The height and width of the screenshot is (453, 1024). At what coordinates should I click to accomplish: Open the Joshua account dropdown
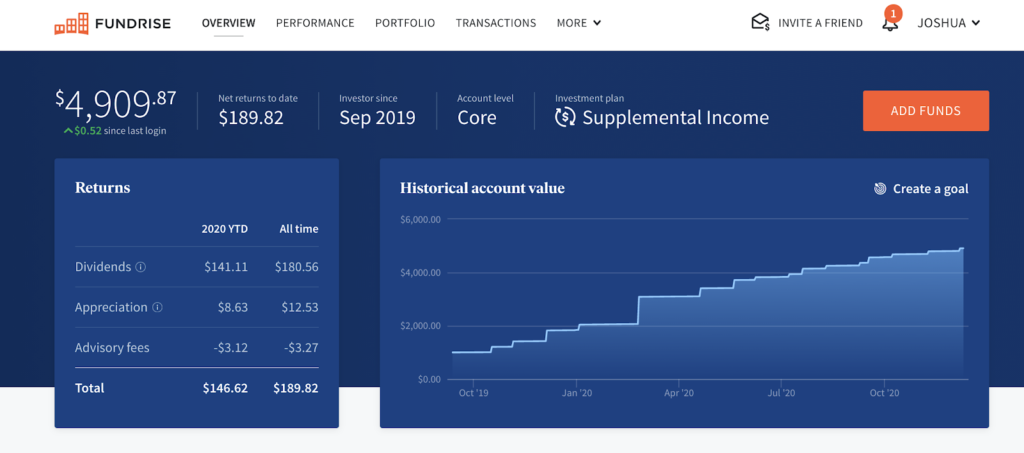[x=948, y=23]
